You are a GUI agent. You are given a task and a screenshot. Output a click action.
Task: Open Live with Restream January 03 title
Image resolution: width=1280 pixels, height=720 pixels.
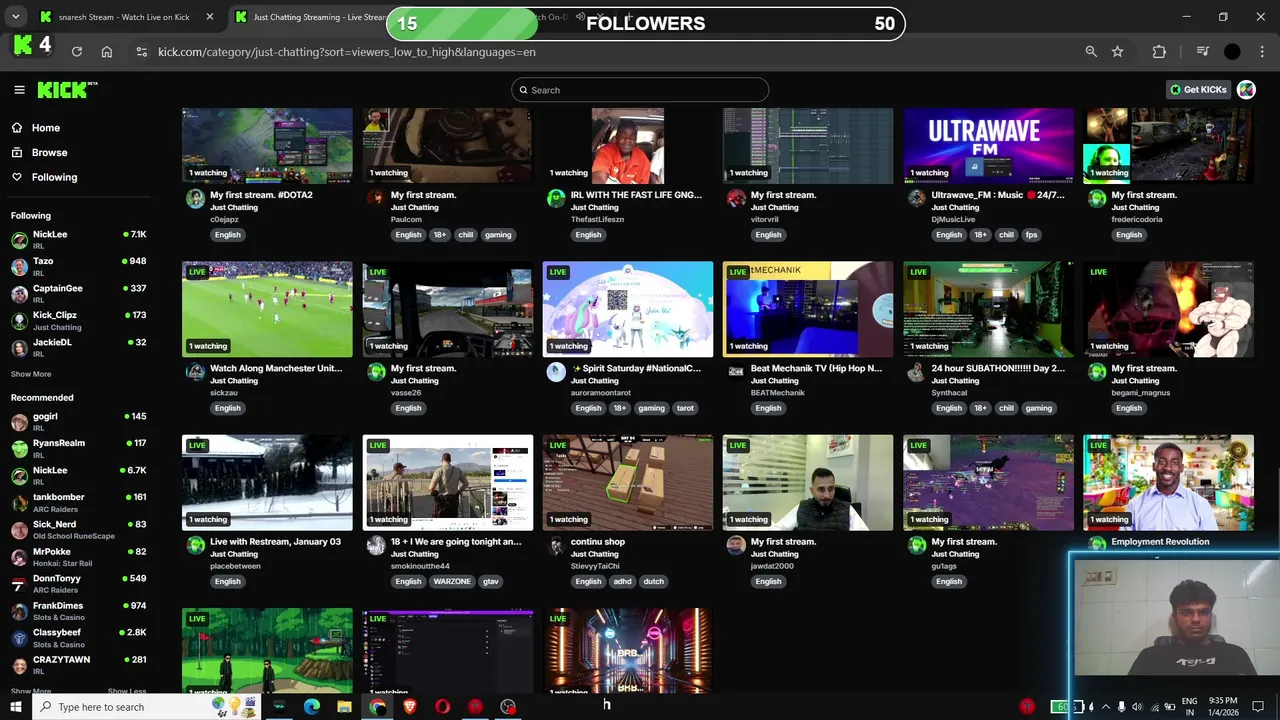tap(275, 542)
